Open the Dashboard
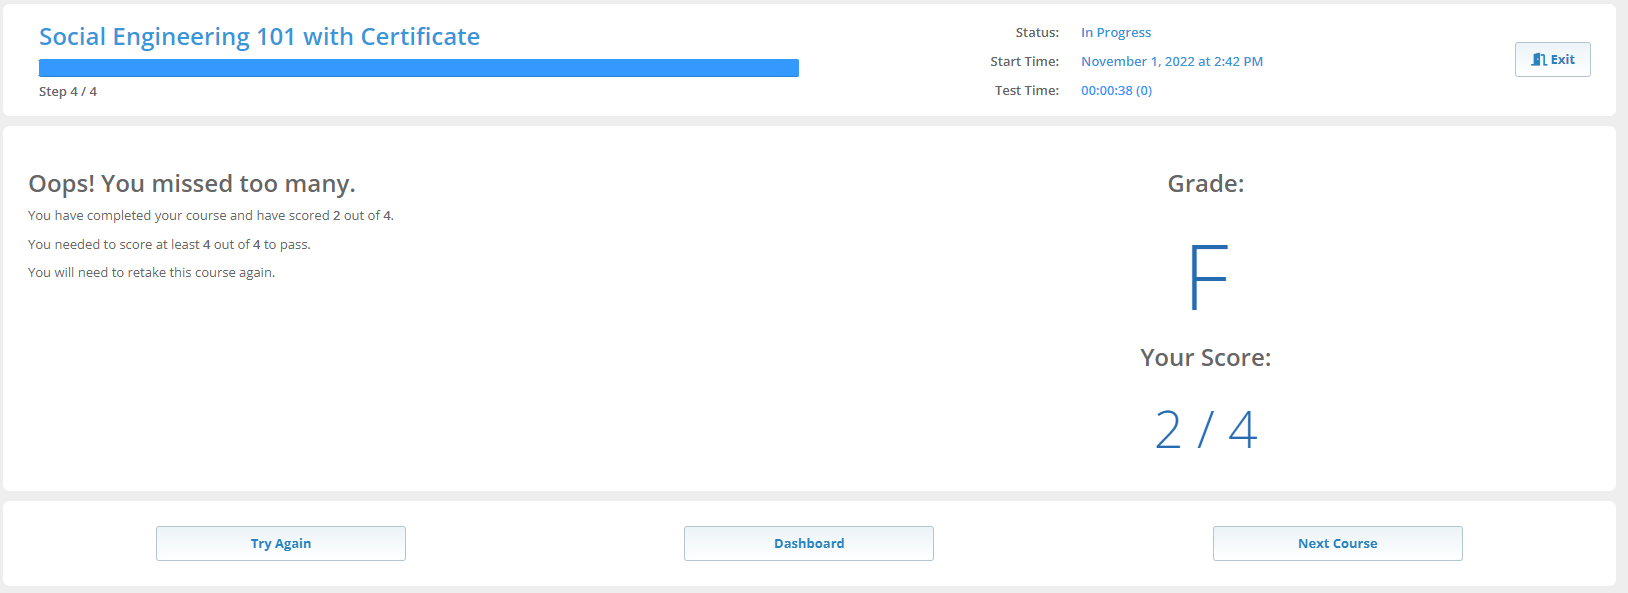The height and width of the screenshot is (593, 1628). (x=808, y=543)
